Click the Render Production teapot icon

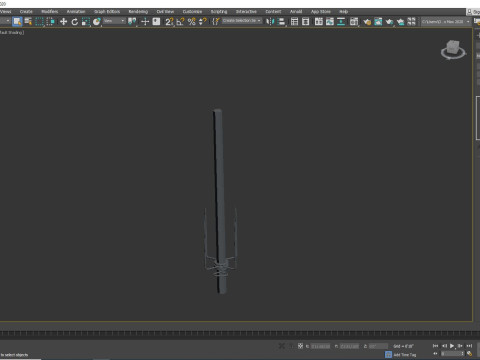click(389, 22)
